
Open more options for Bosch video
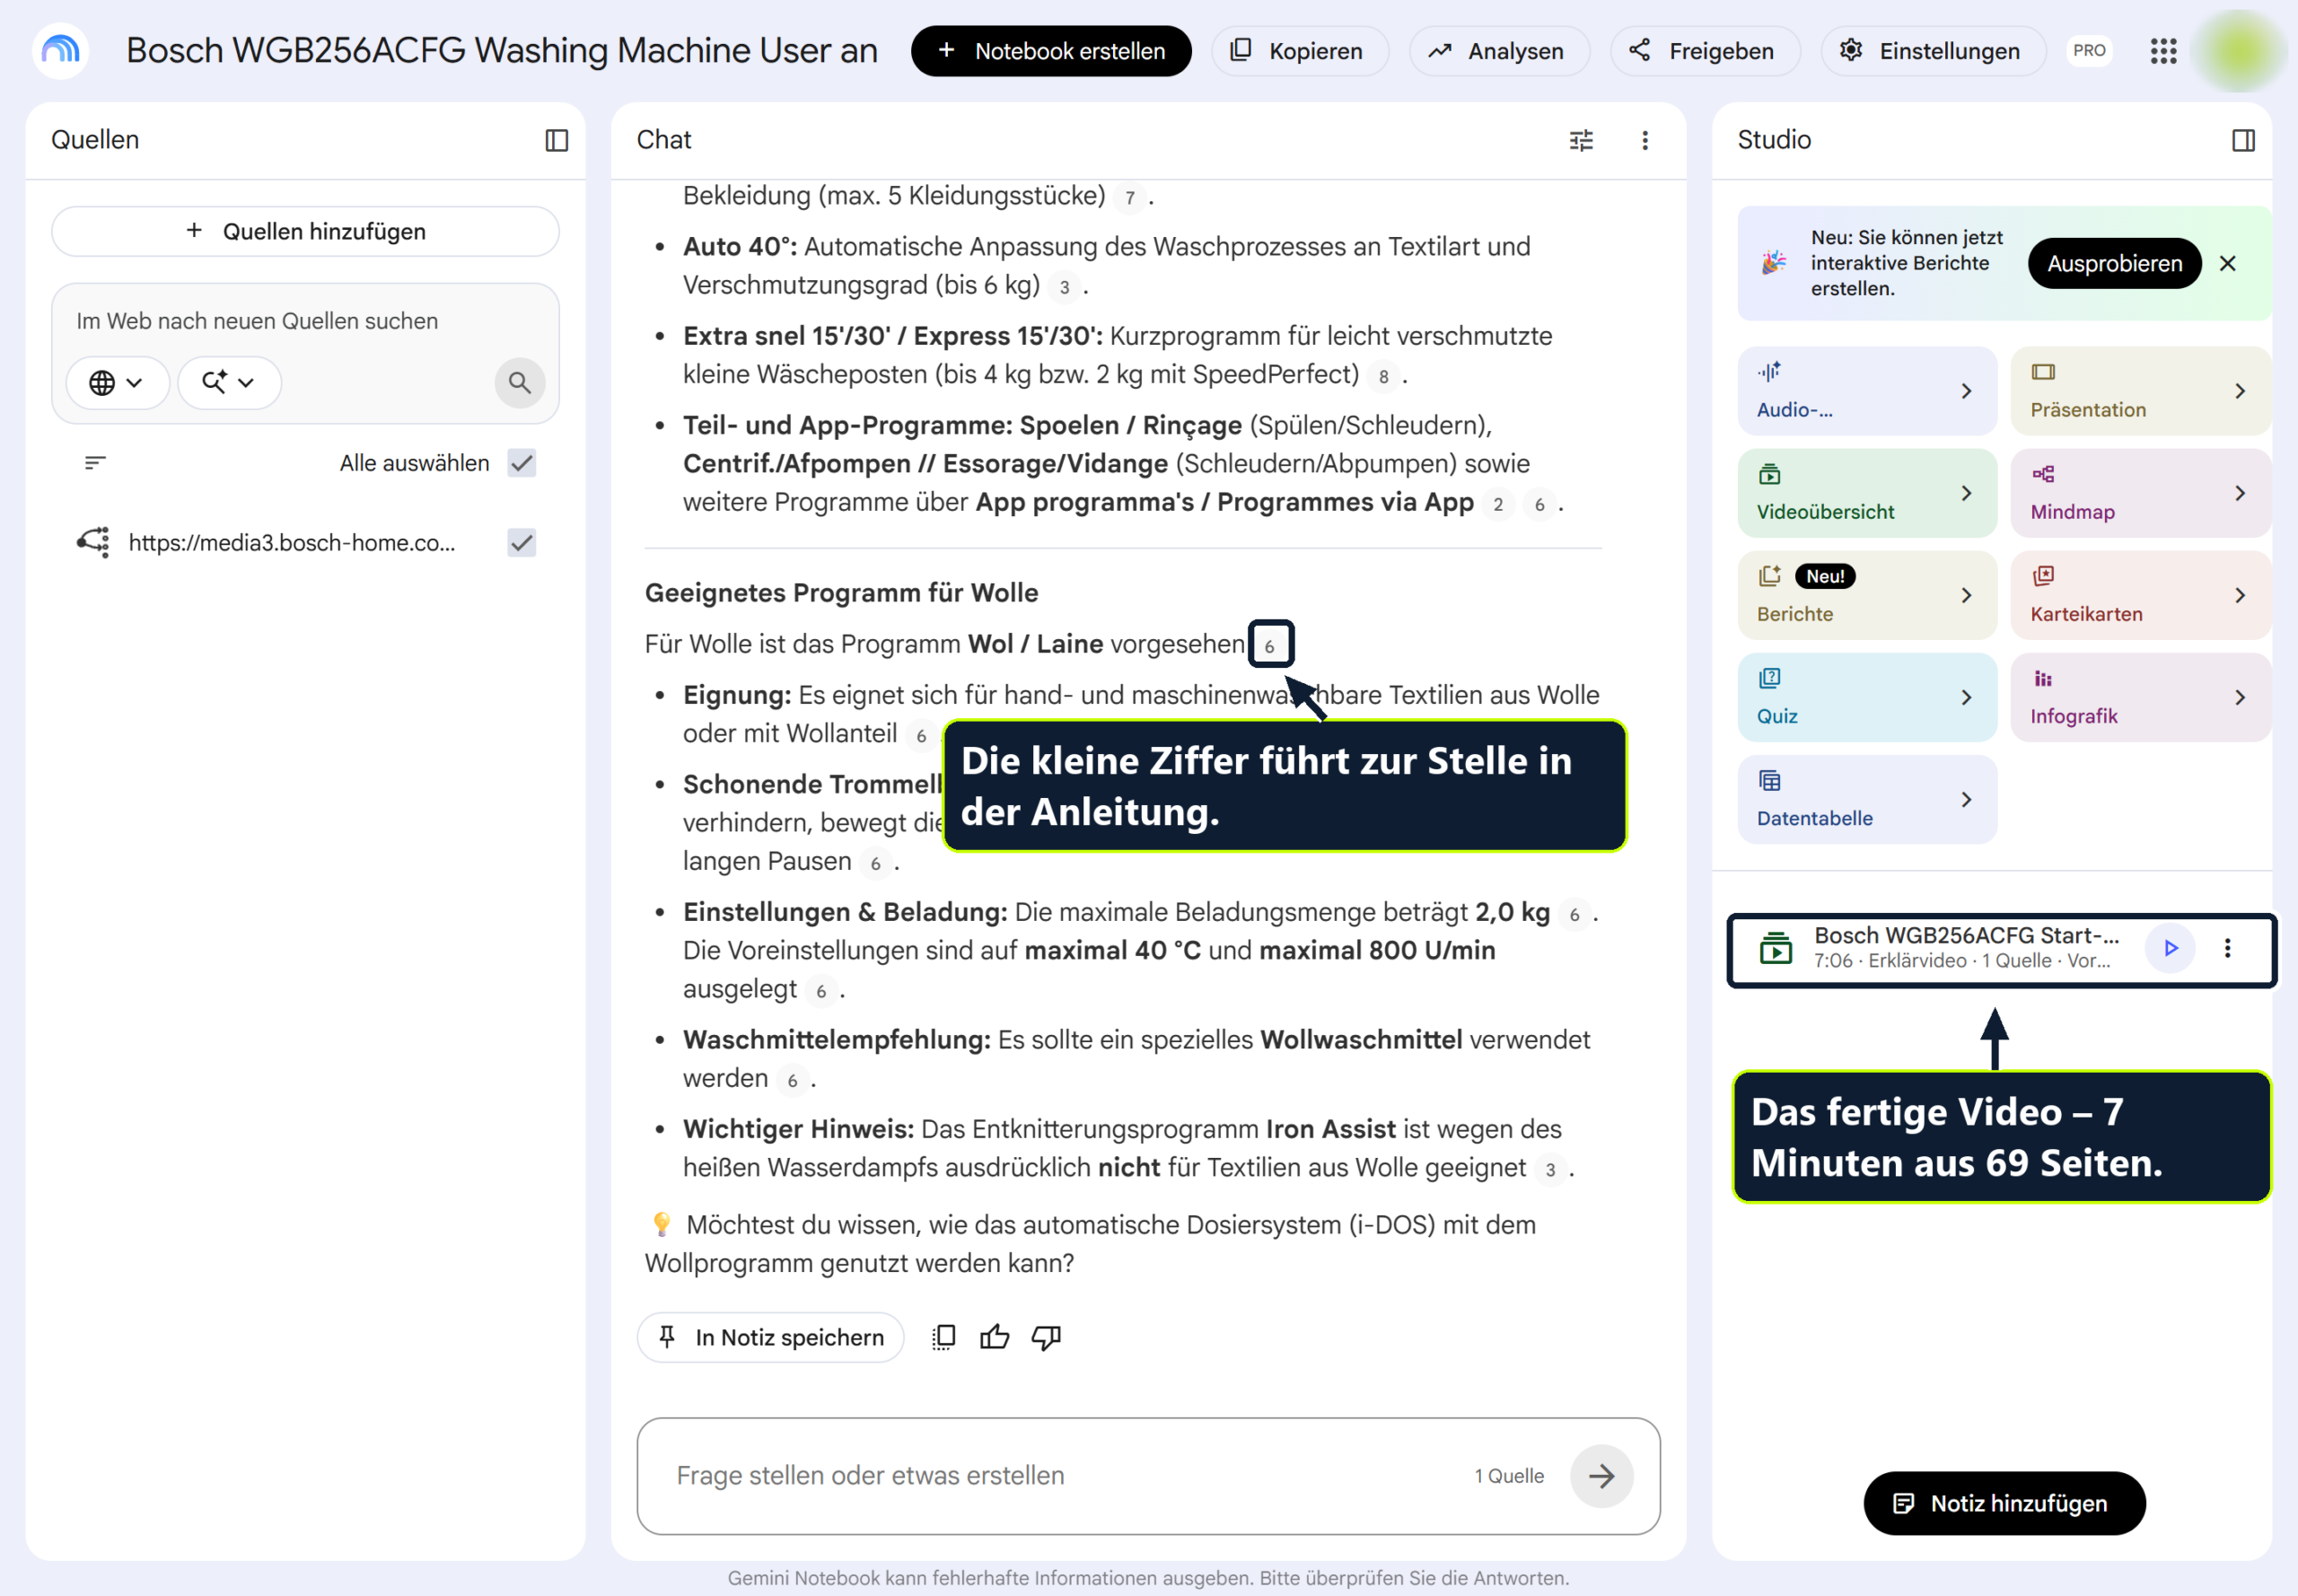[2227, 948]
